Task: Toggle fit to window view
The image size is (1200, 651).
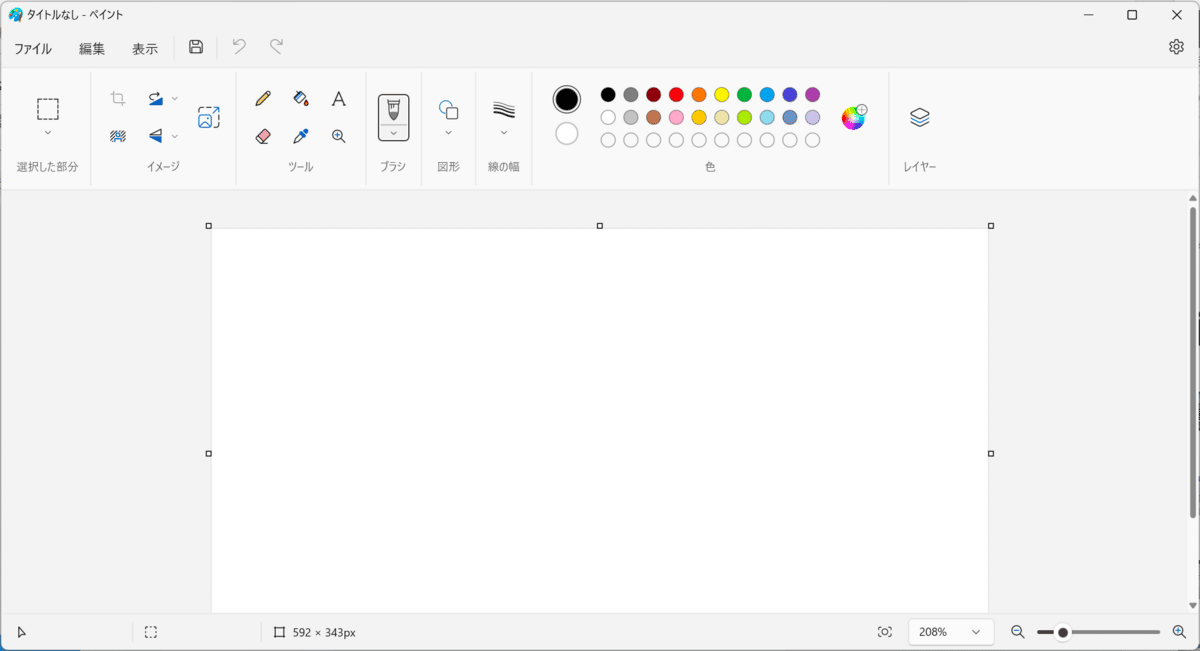Action: [x=885, y=632]
